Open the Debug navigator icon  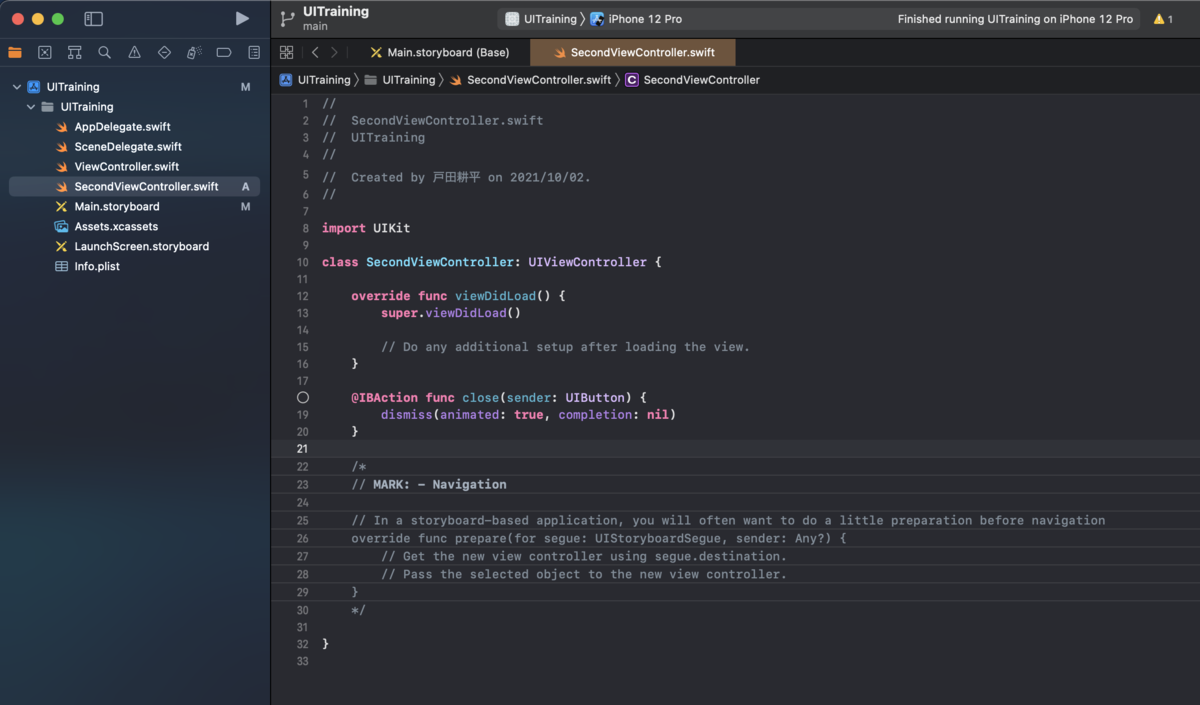tap(195, 52)
